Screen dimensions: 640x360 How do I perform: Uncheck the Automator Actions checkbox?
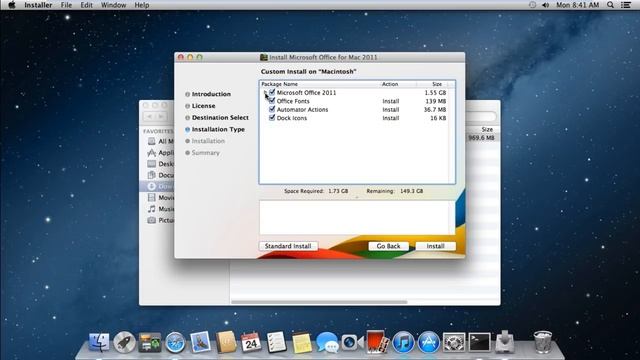point(272,109)
